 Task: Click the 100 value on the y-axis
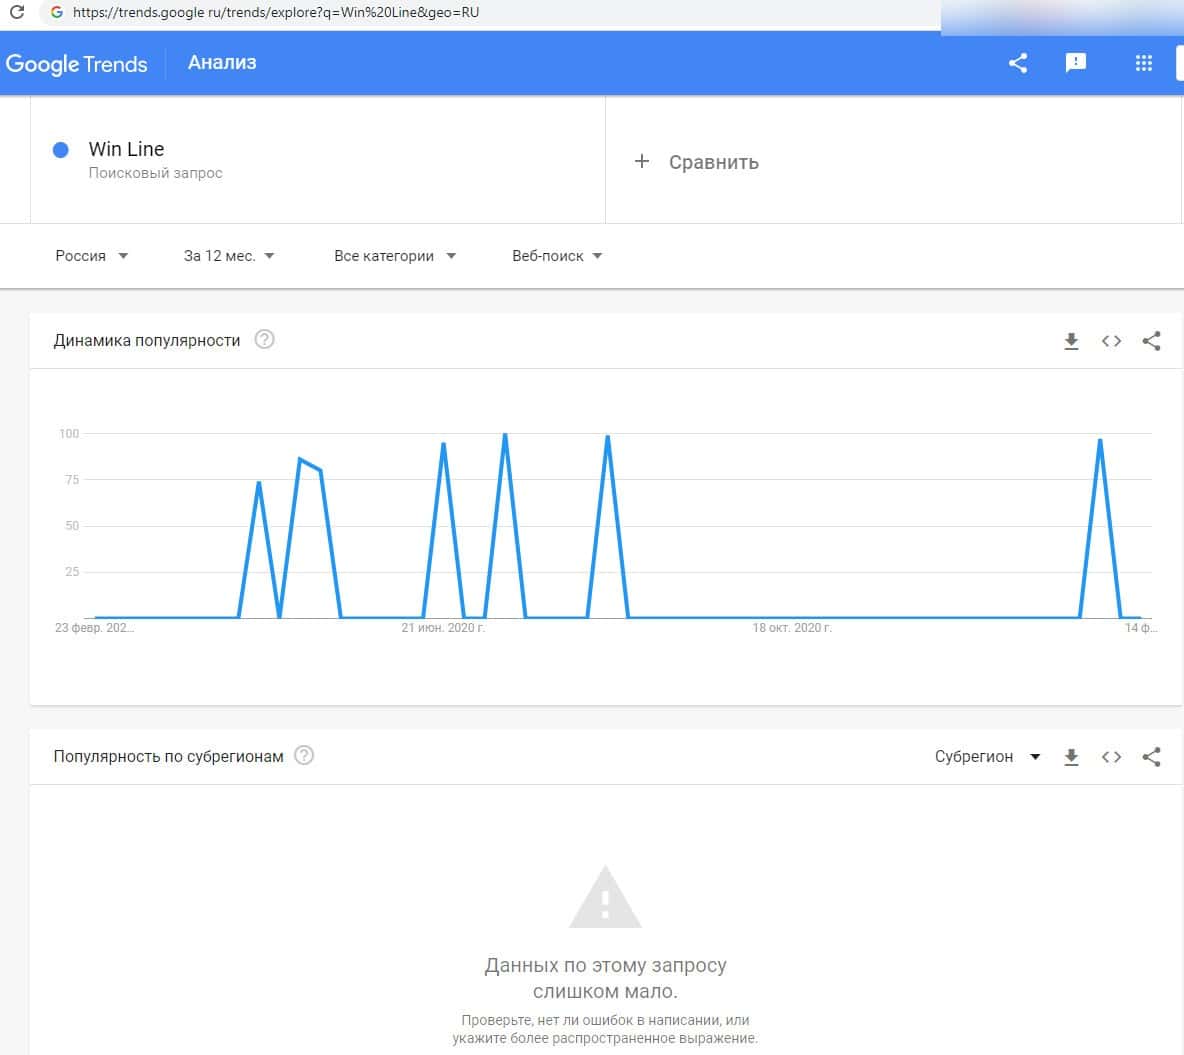coord(69,433)
